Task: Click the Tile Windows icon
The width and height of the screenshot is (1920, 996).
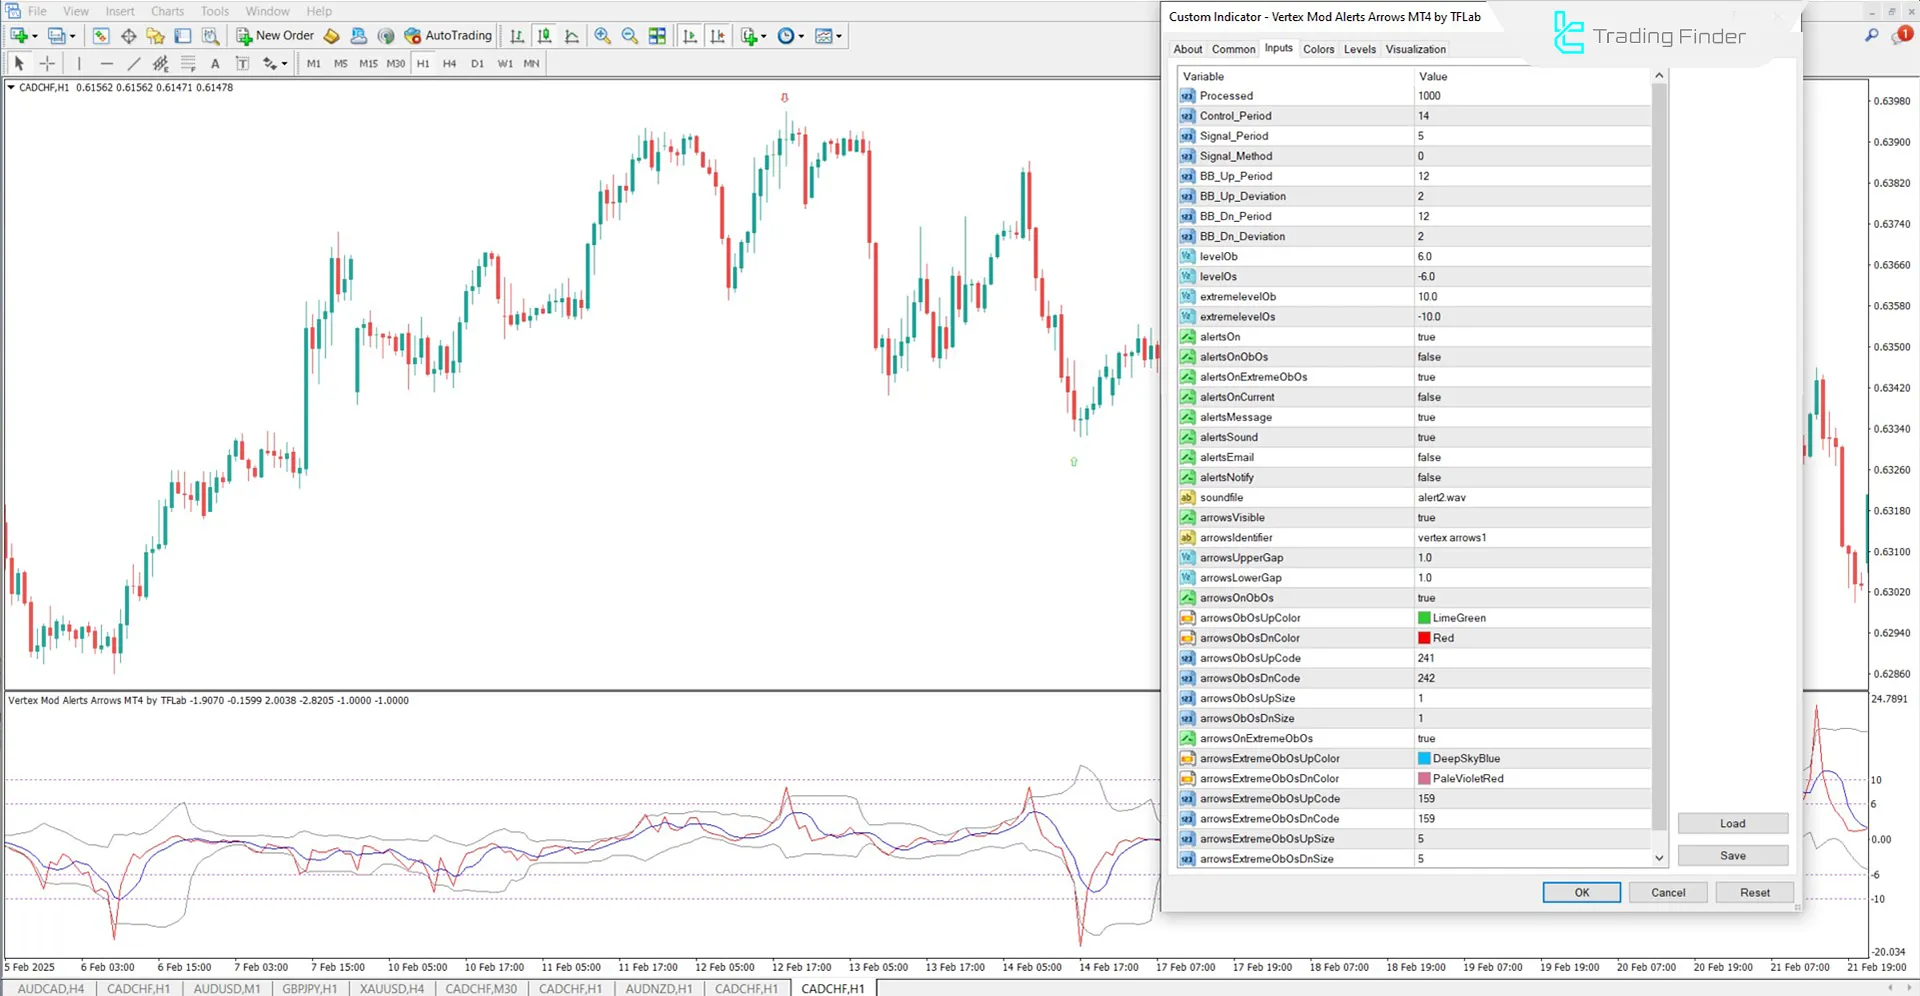Action: 657,36
